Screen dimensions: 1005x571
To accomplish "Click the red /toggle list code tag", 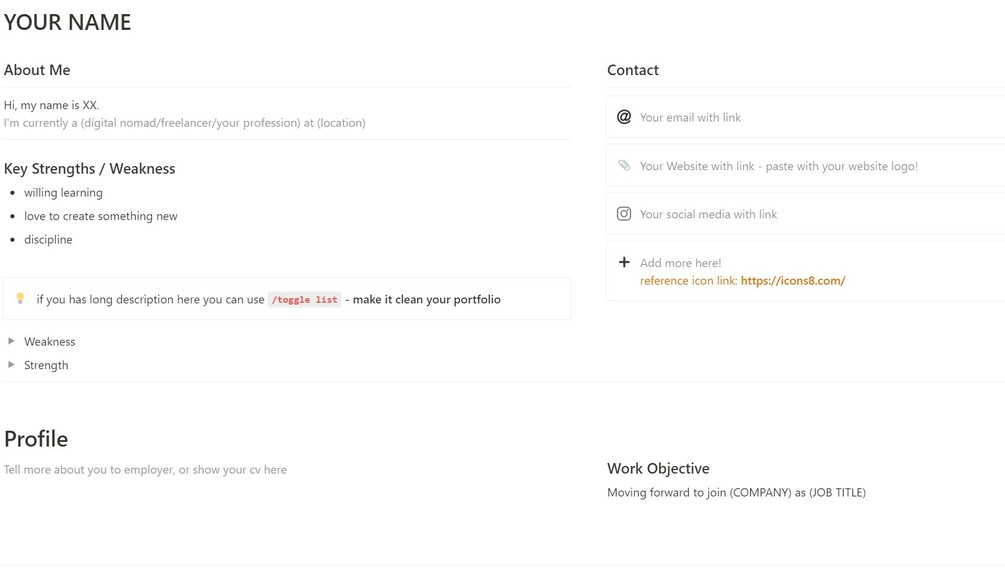I will tap(304, 300).
